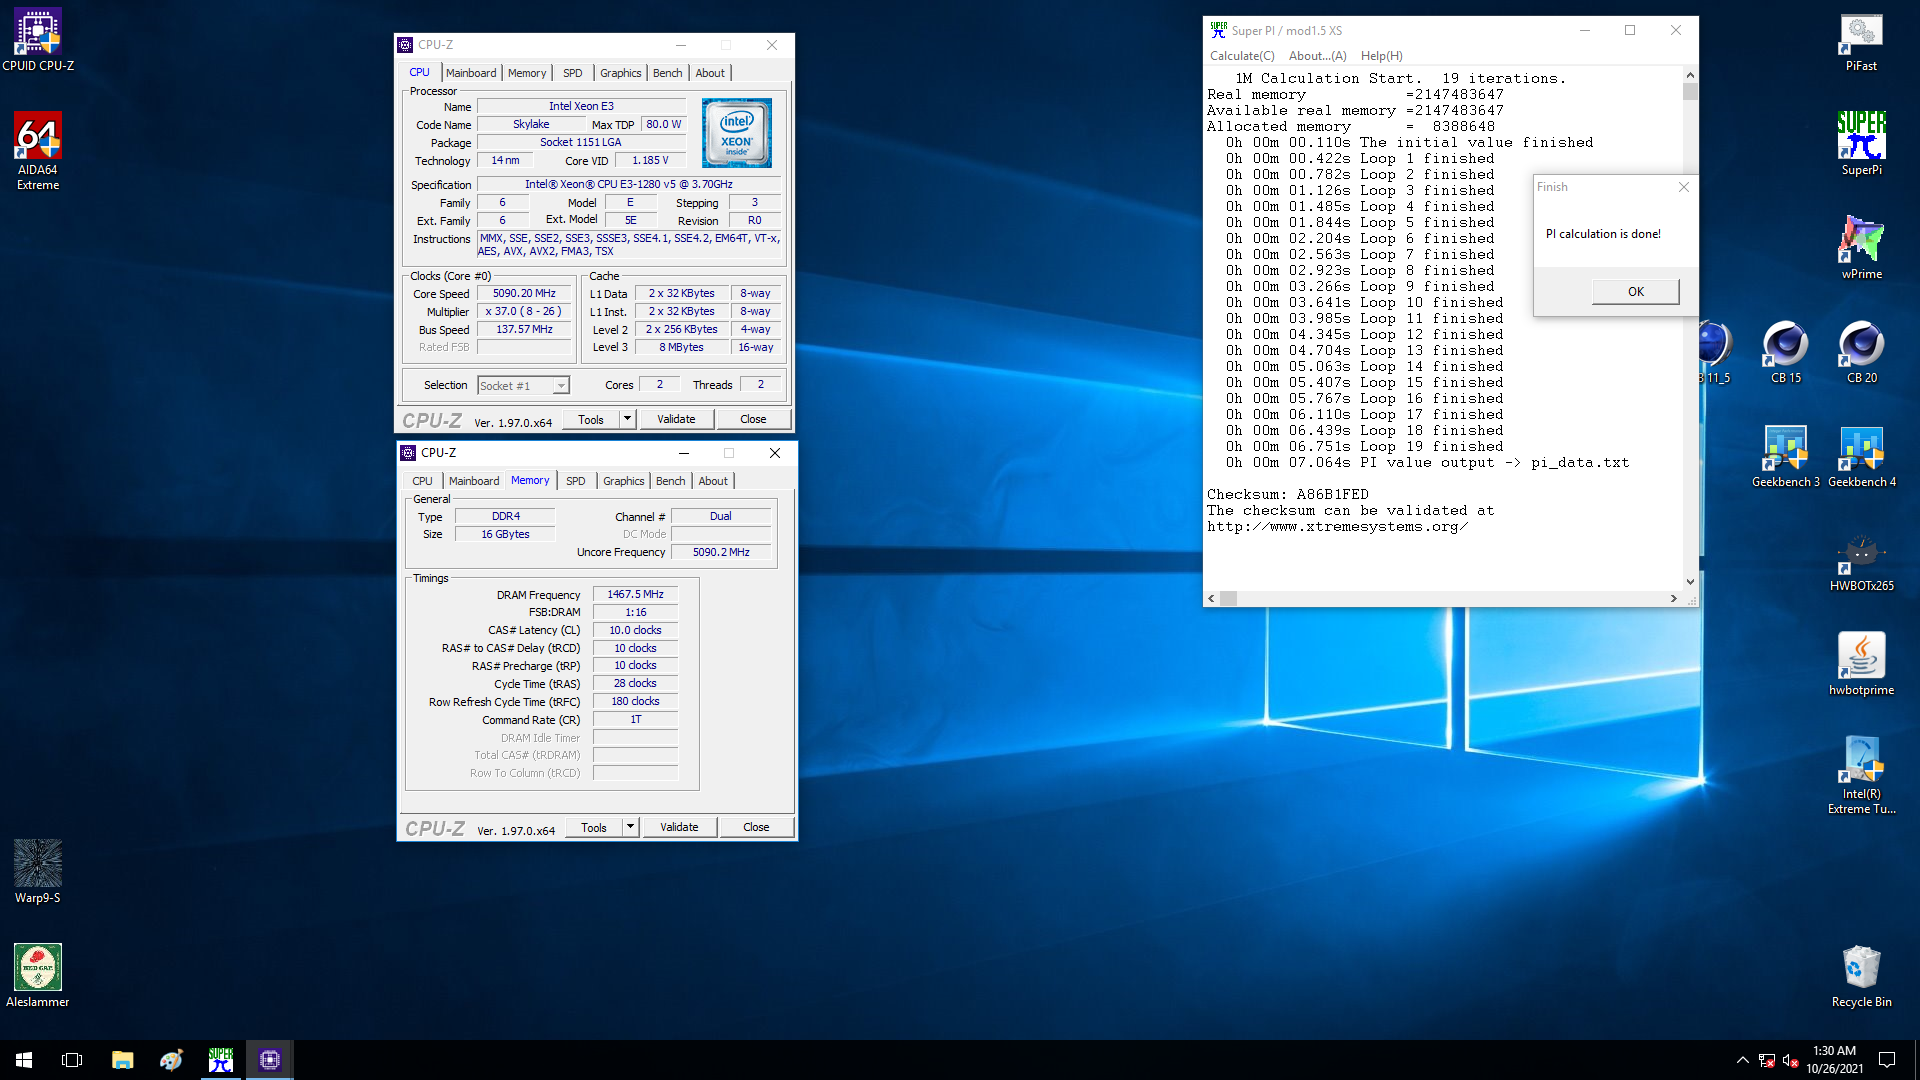
Task: Expand Tools dropdown arrow in top CPU-Z
Action: pos(628,419)
